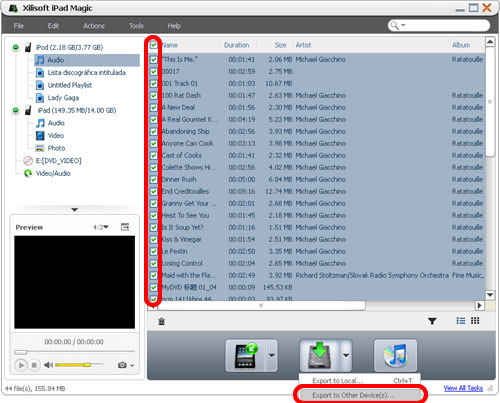Open the filter funnel icon

(x=432, y=321)
